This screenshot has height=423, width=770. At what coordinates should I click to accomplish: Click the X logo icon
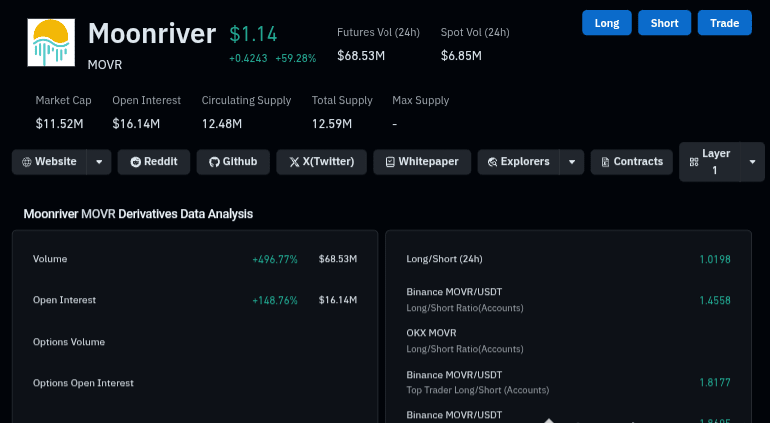(294, 162)
